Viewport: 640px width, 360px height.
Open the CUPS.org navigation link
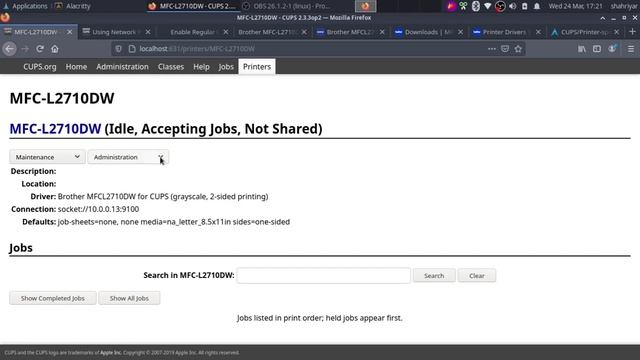[40, 67]
